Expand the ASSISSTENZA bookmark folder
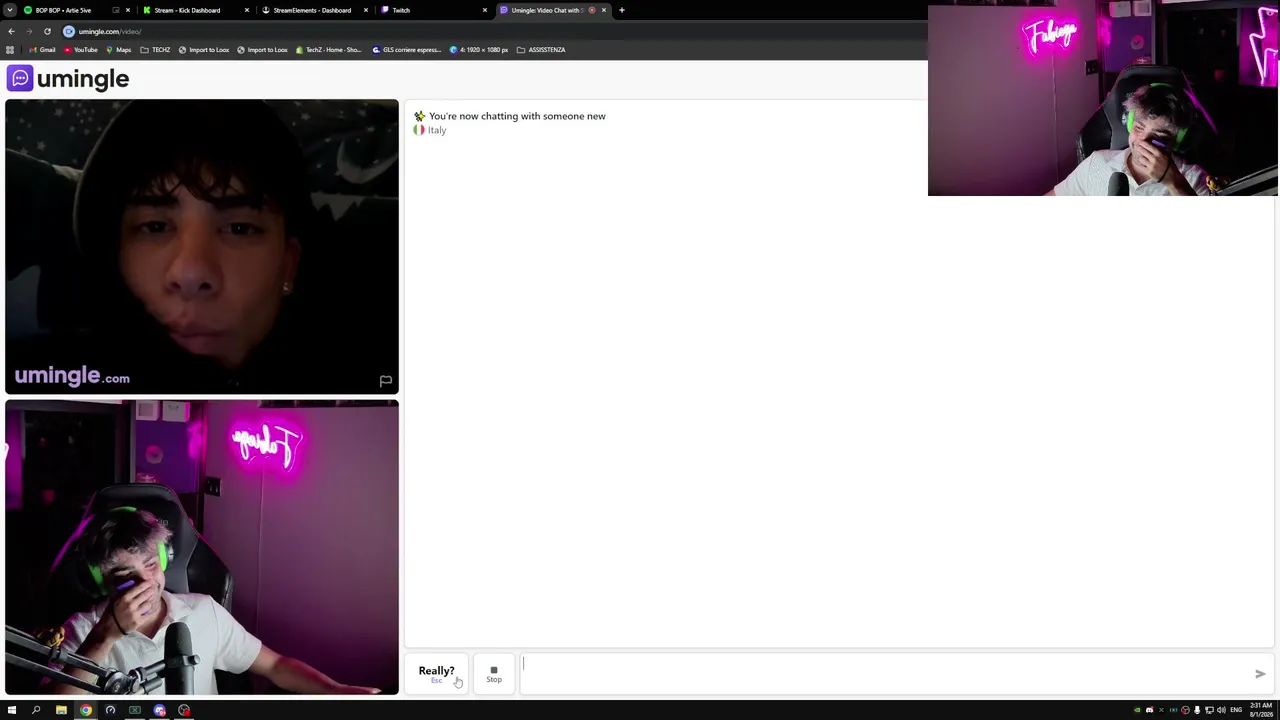1280x720 pixels. click(x=541, y=50)
